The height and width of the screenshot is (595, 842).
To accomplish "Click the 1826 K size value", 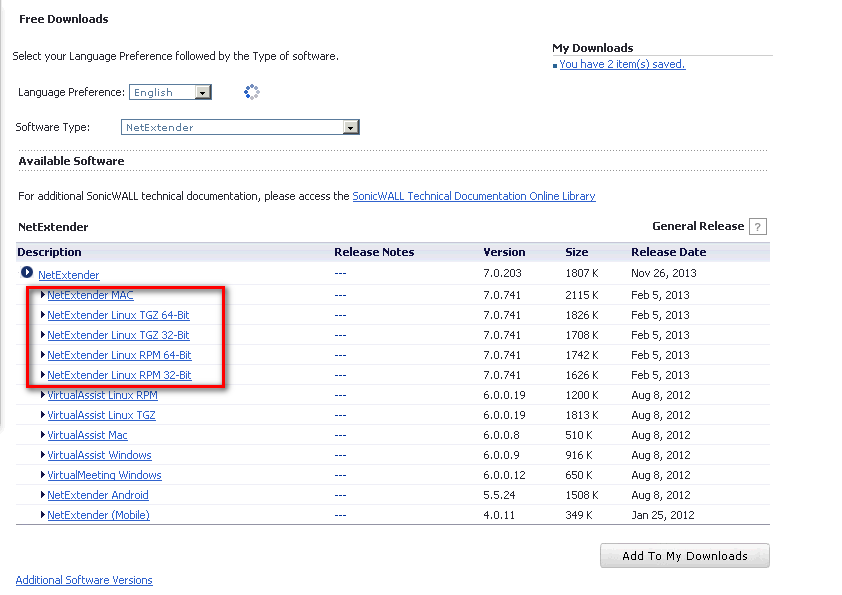I will 582,315.
